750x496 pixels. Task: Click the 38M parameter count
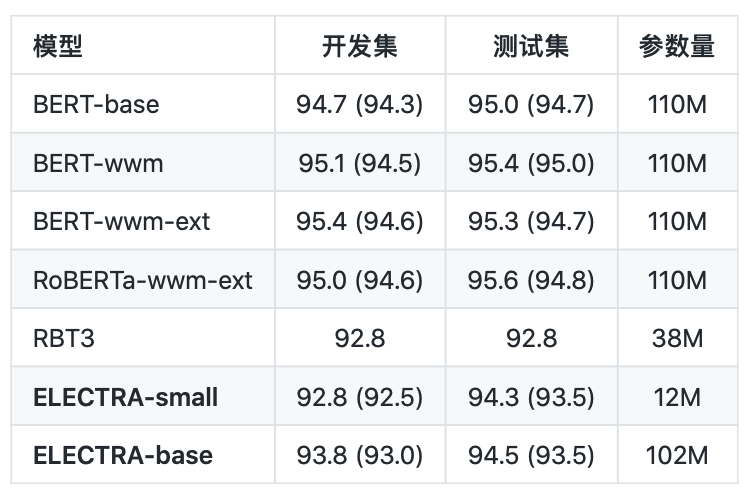coord(677,338)
